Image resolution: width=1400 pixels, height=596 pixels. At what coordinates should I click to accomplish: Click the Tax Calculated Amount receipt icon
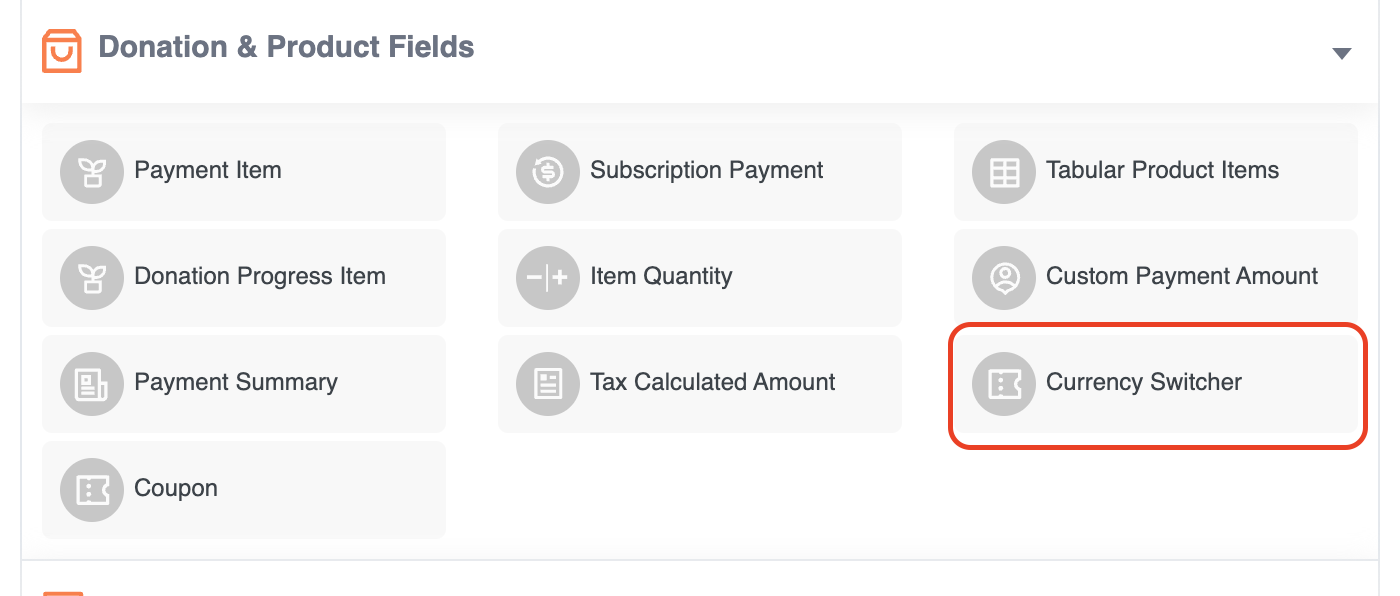point(548,383)
